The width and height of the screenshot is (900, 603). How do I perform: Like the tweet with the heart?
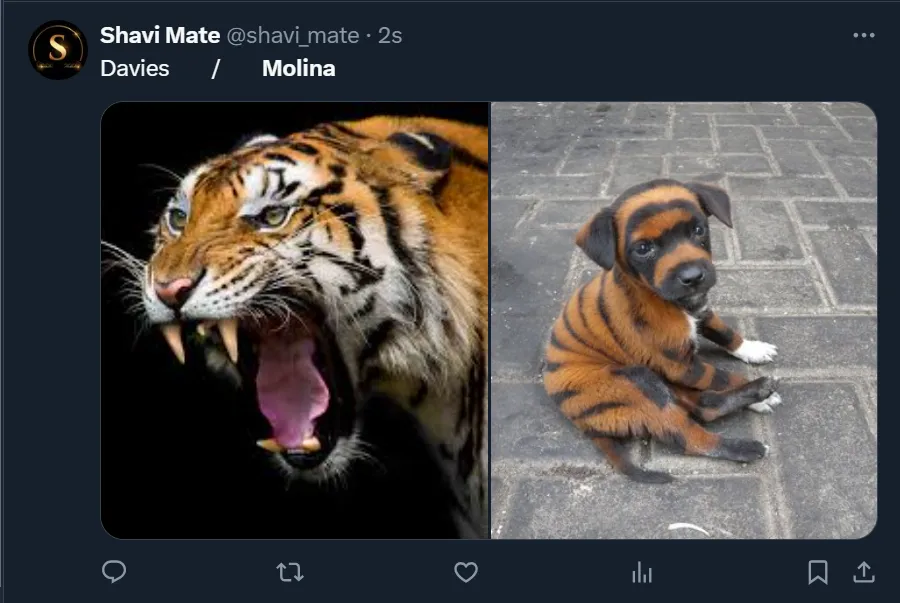[466, 572]
